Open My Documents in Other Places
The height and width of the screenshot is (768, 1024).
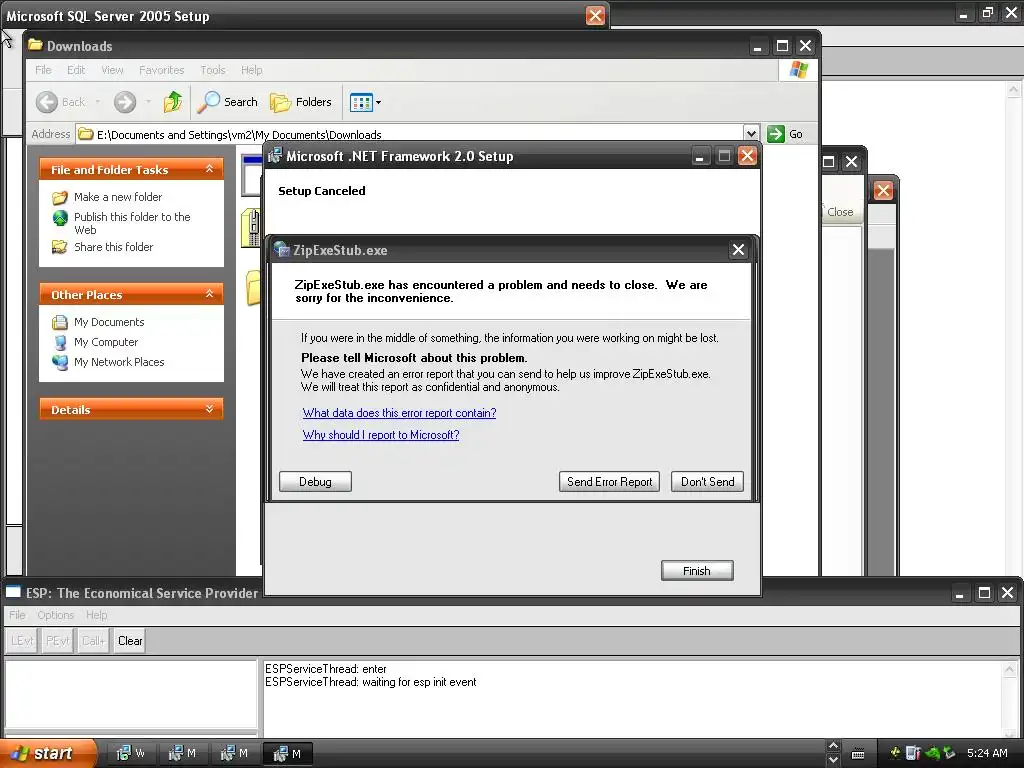pos(109,322)
